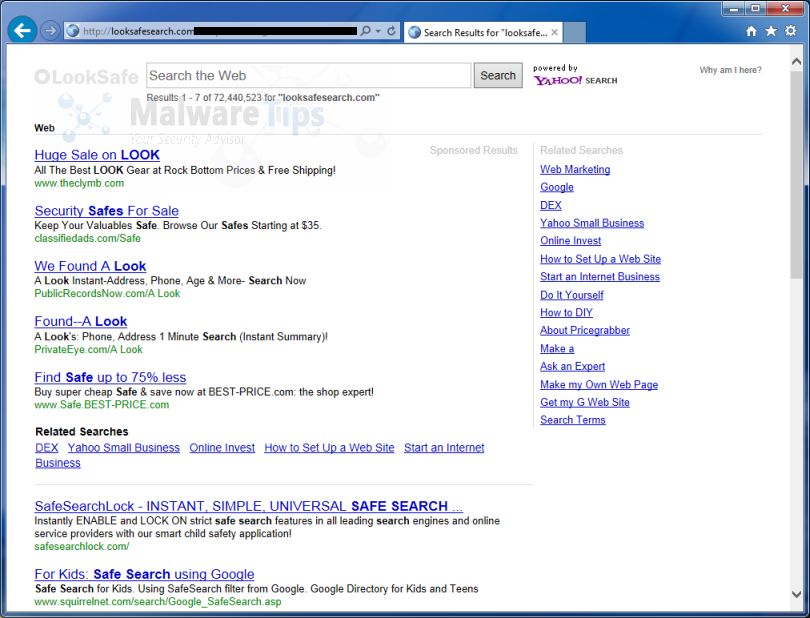Open Found--A Look result
This screenshot has height=618, width=810.
coord(81,321)
